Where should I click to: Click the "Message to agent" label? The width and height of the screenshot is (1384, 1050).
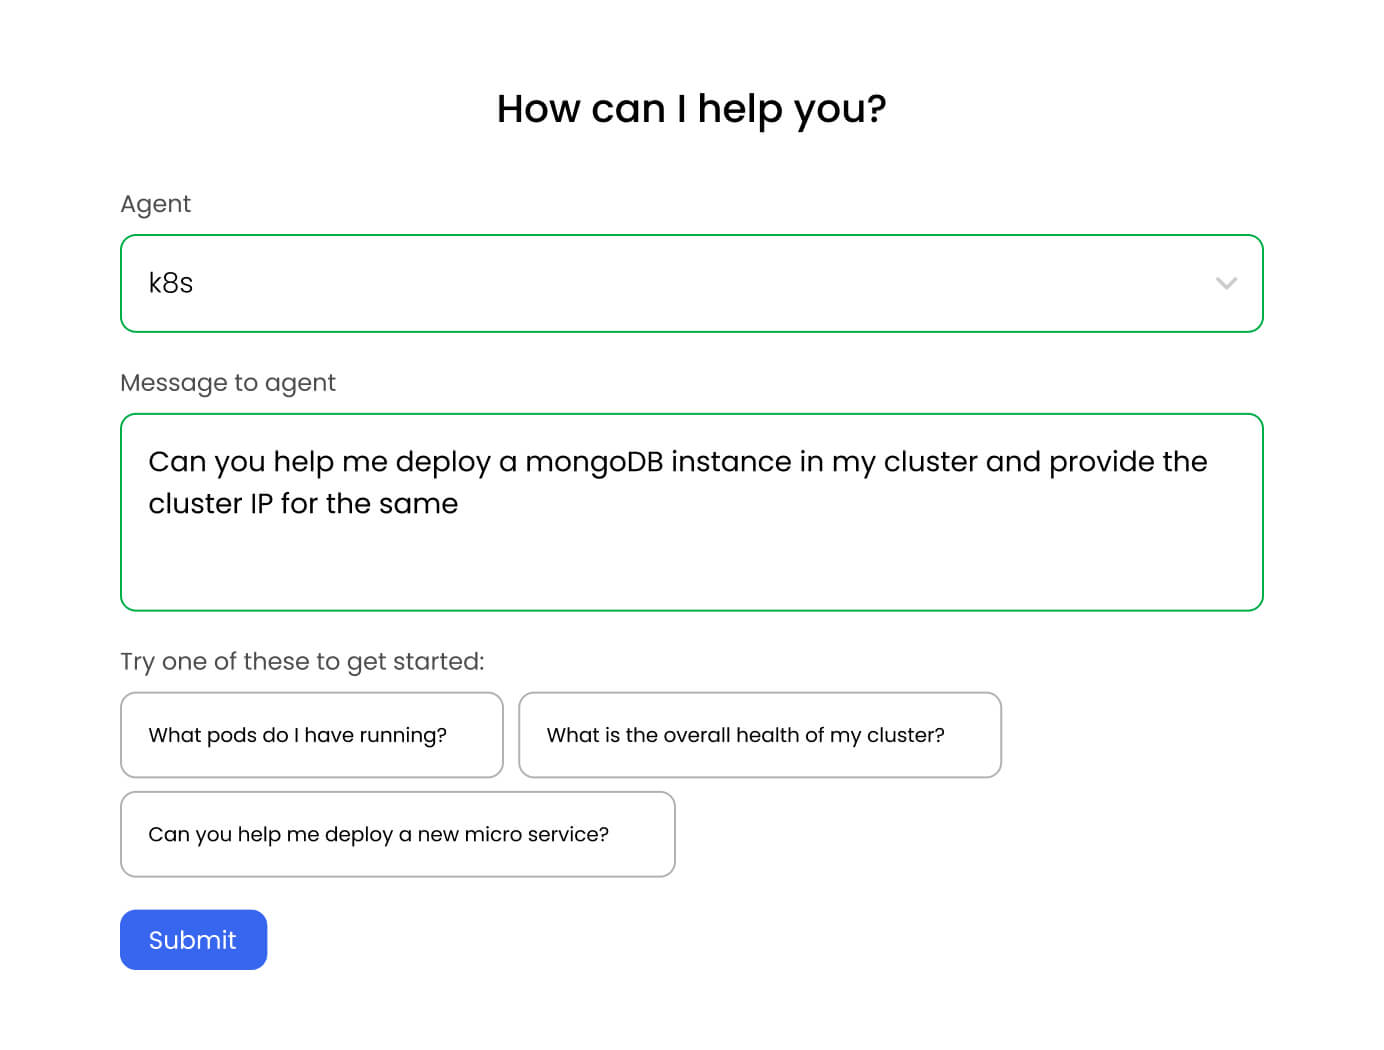pyautogui.click(x=228, y=383)
